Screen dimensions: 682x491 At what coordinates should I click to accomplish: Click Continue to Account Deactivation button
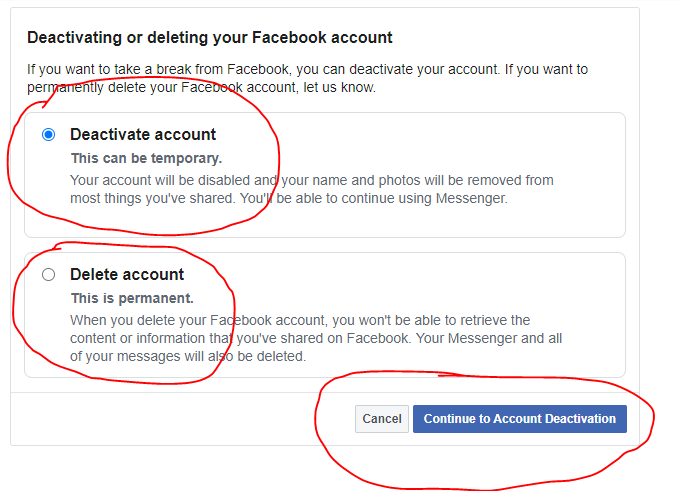(x=520, y=419)
